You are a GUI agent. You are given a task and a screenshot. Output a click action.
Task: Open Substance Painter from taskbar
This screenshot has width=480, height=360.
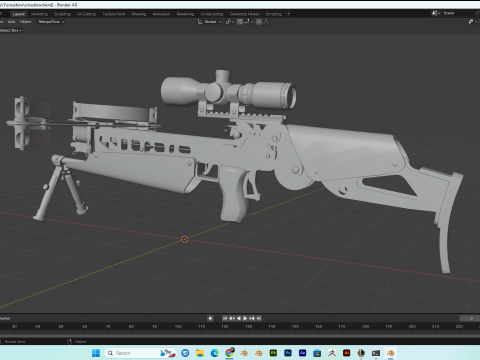273,353
